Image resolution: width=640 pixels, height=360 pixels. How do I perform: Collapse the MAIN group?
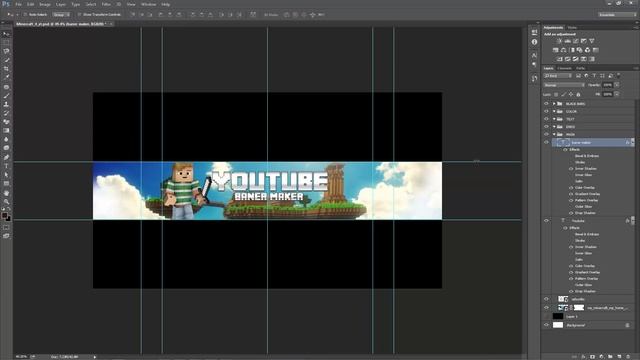coord(554,134)
